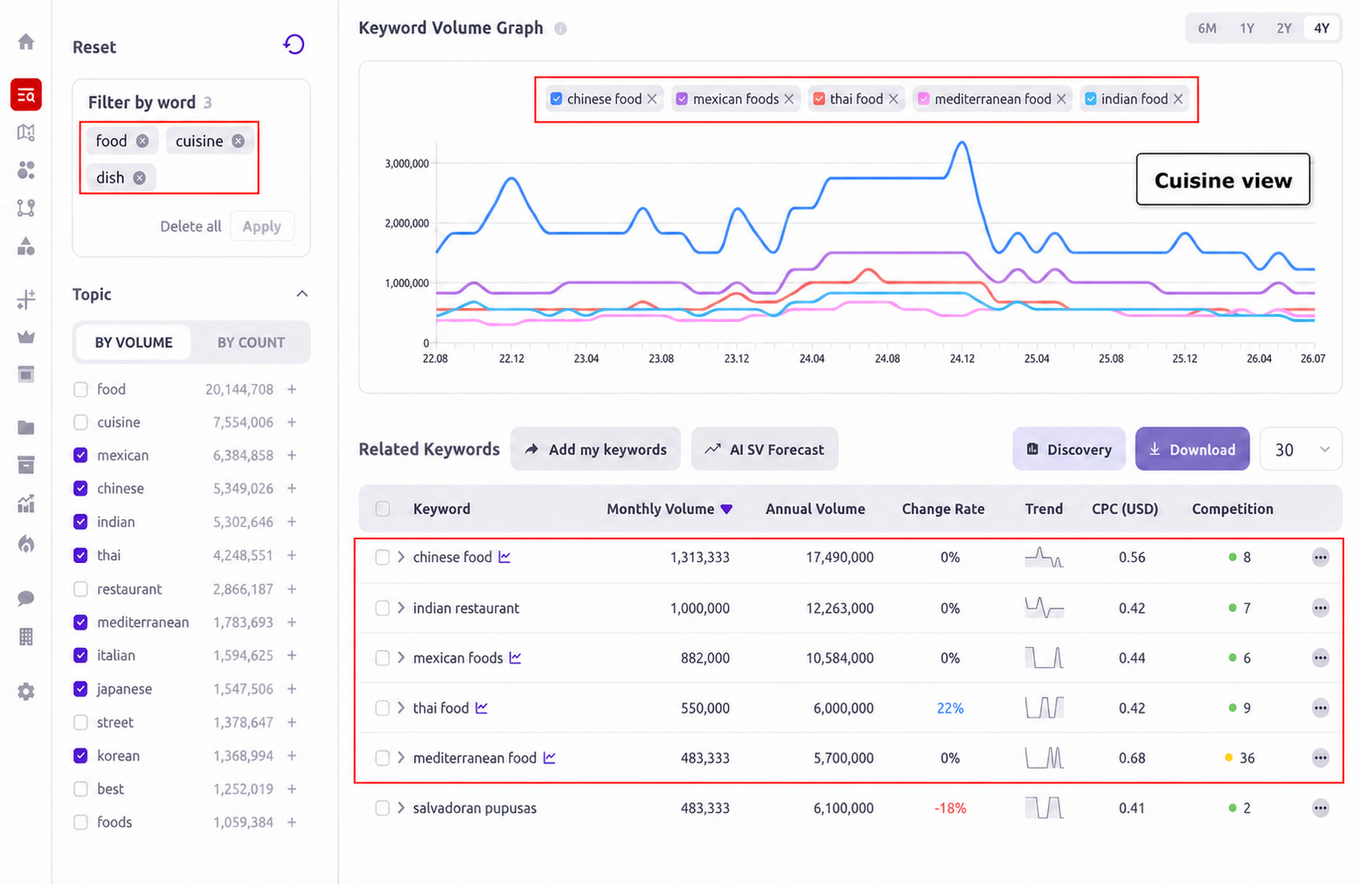
Task: Click the graph icon next to 'chinese food' row
Action: point(505,557)
